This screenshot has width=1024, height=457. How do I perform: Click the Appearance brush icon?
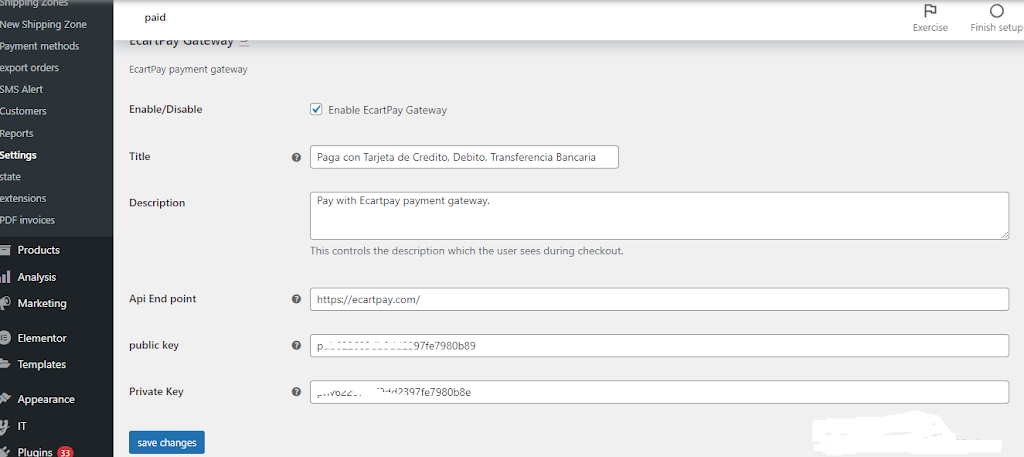pyautogui.click(x=5, y=399)
